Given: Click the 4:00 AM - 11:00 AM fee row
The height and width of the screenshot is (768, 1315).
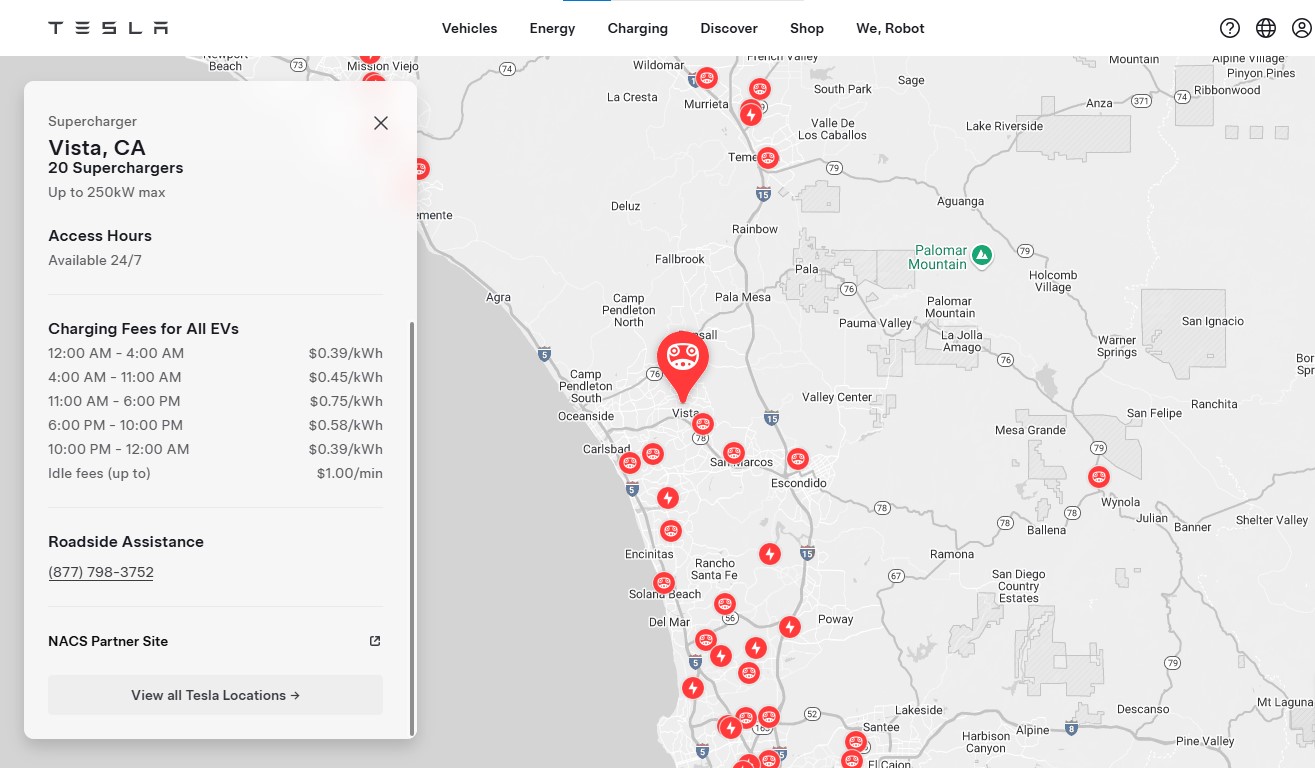Looking at the screenshot, I should [x=215, y=377].
